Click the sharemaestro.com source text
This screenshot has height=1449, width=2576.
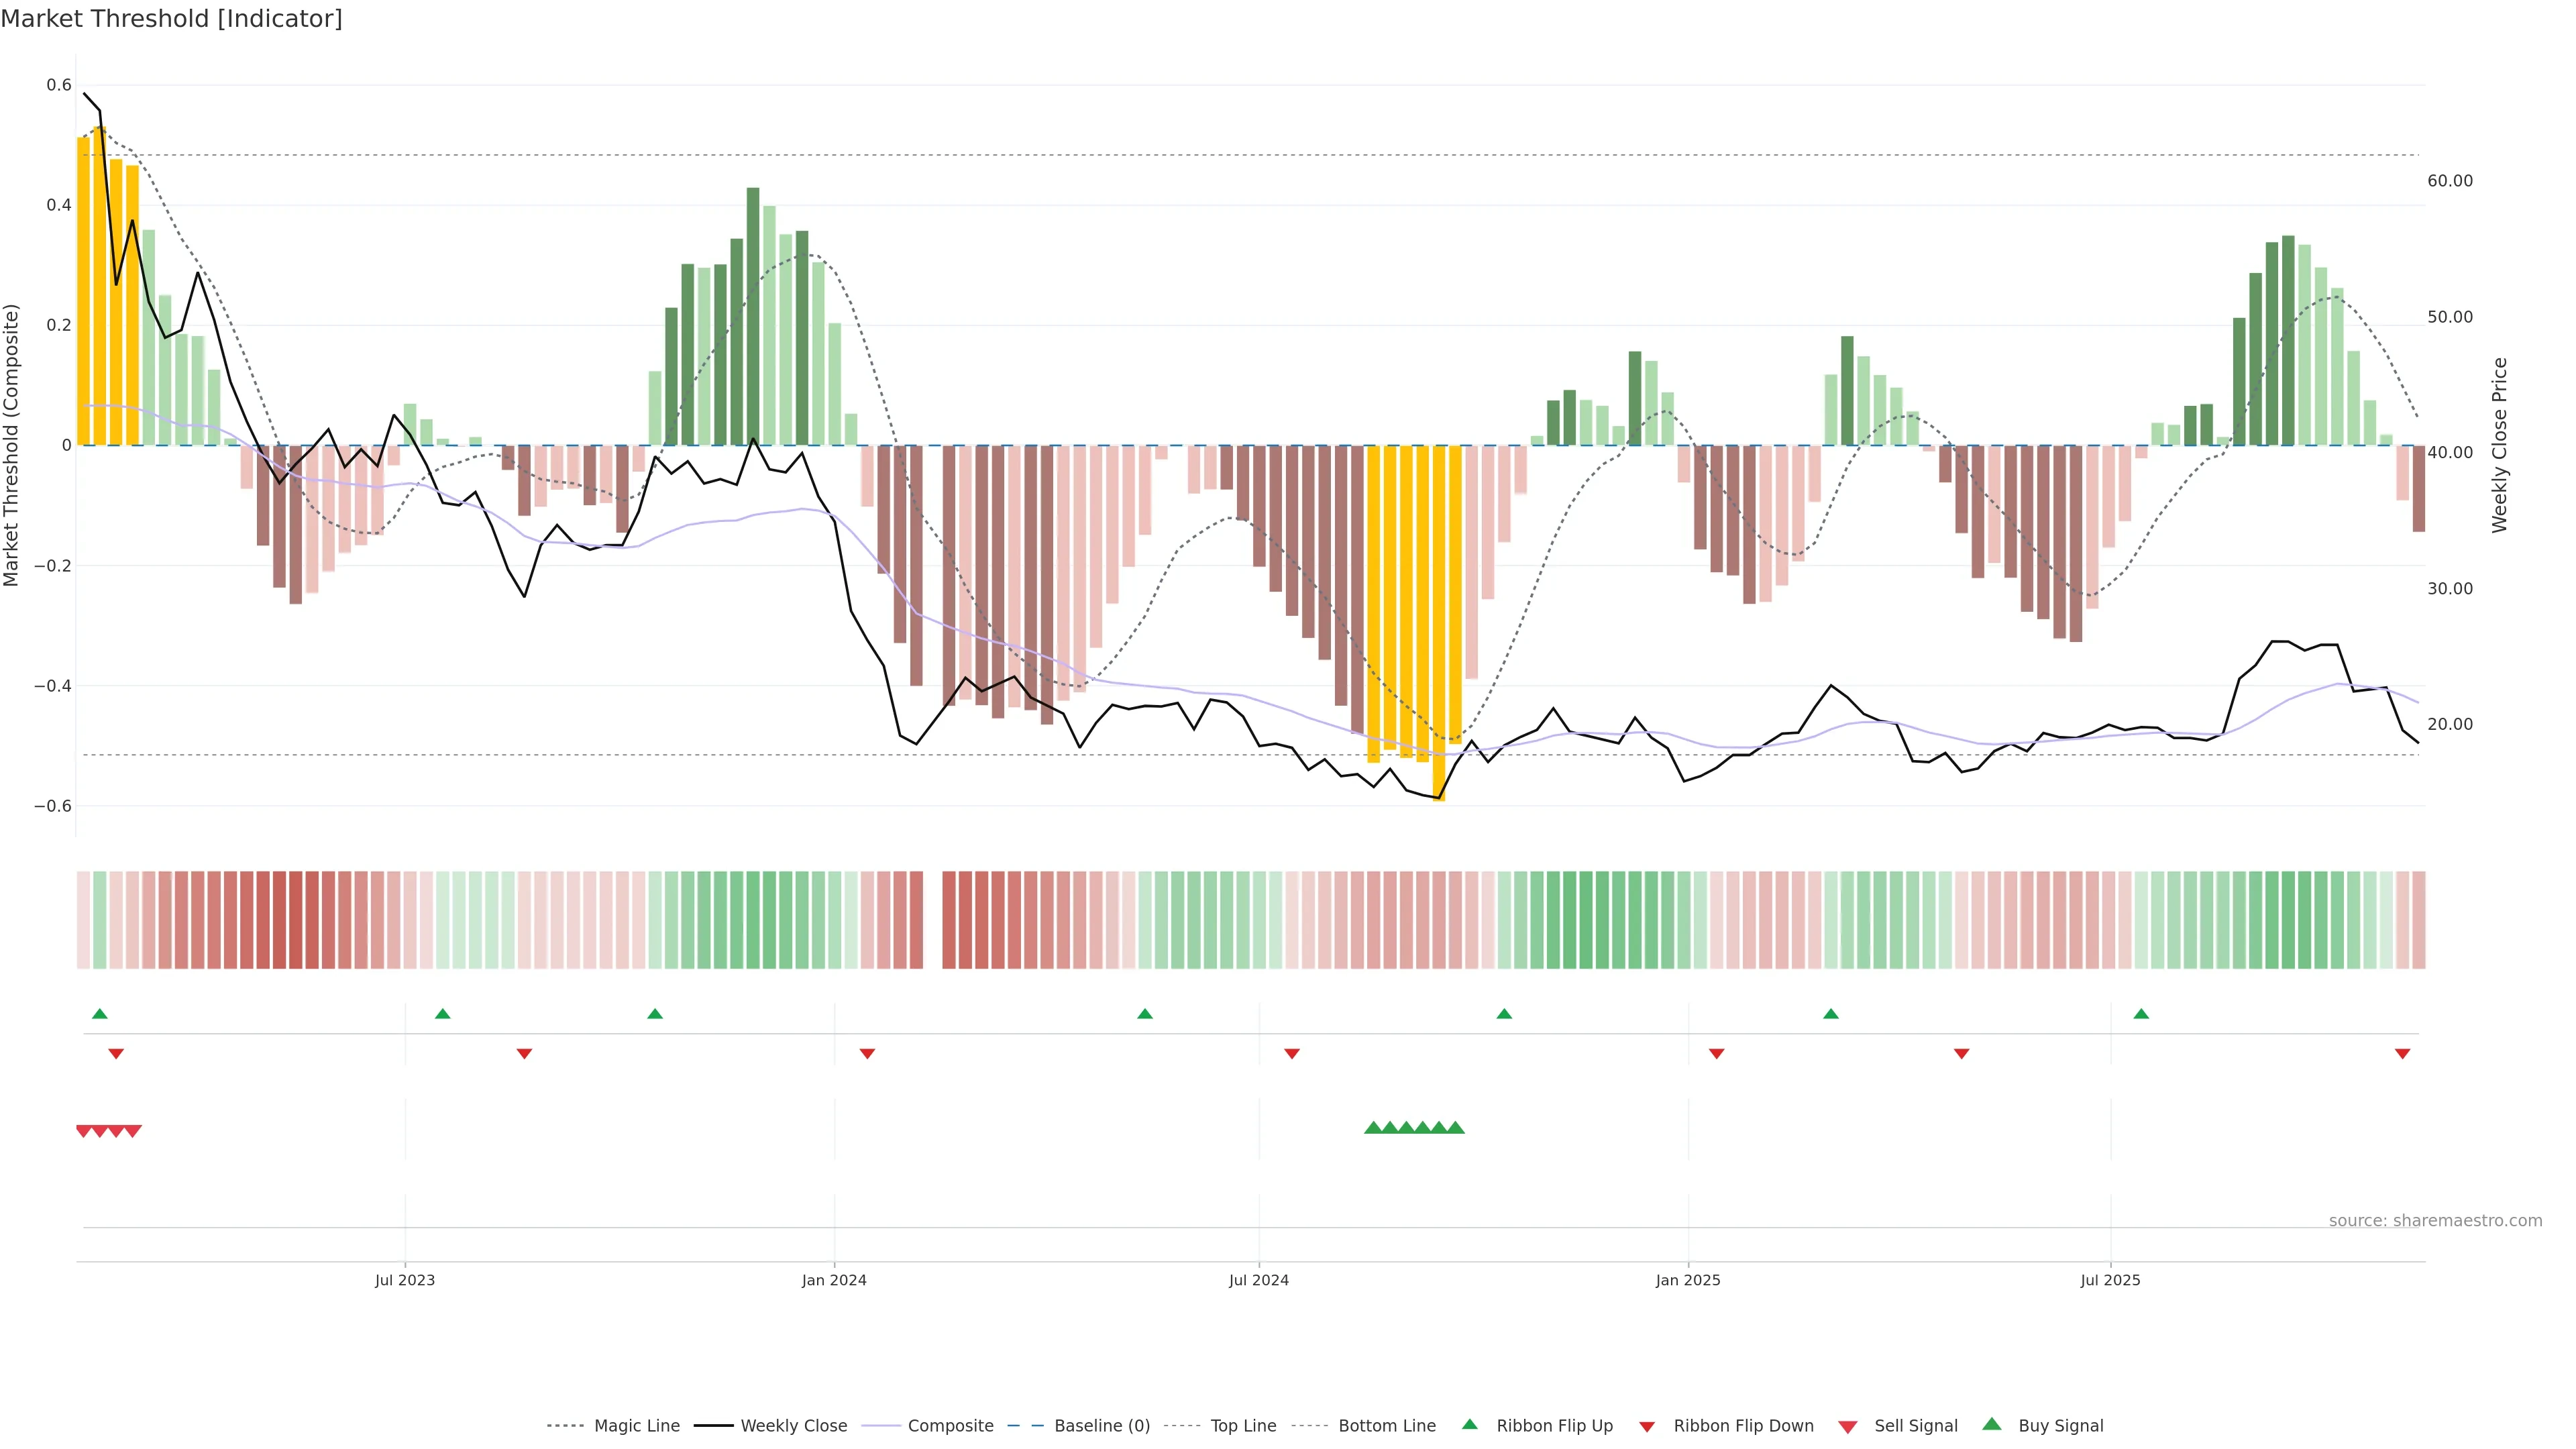tap(2435, 1221)
